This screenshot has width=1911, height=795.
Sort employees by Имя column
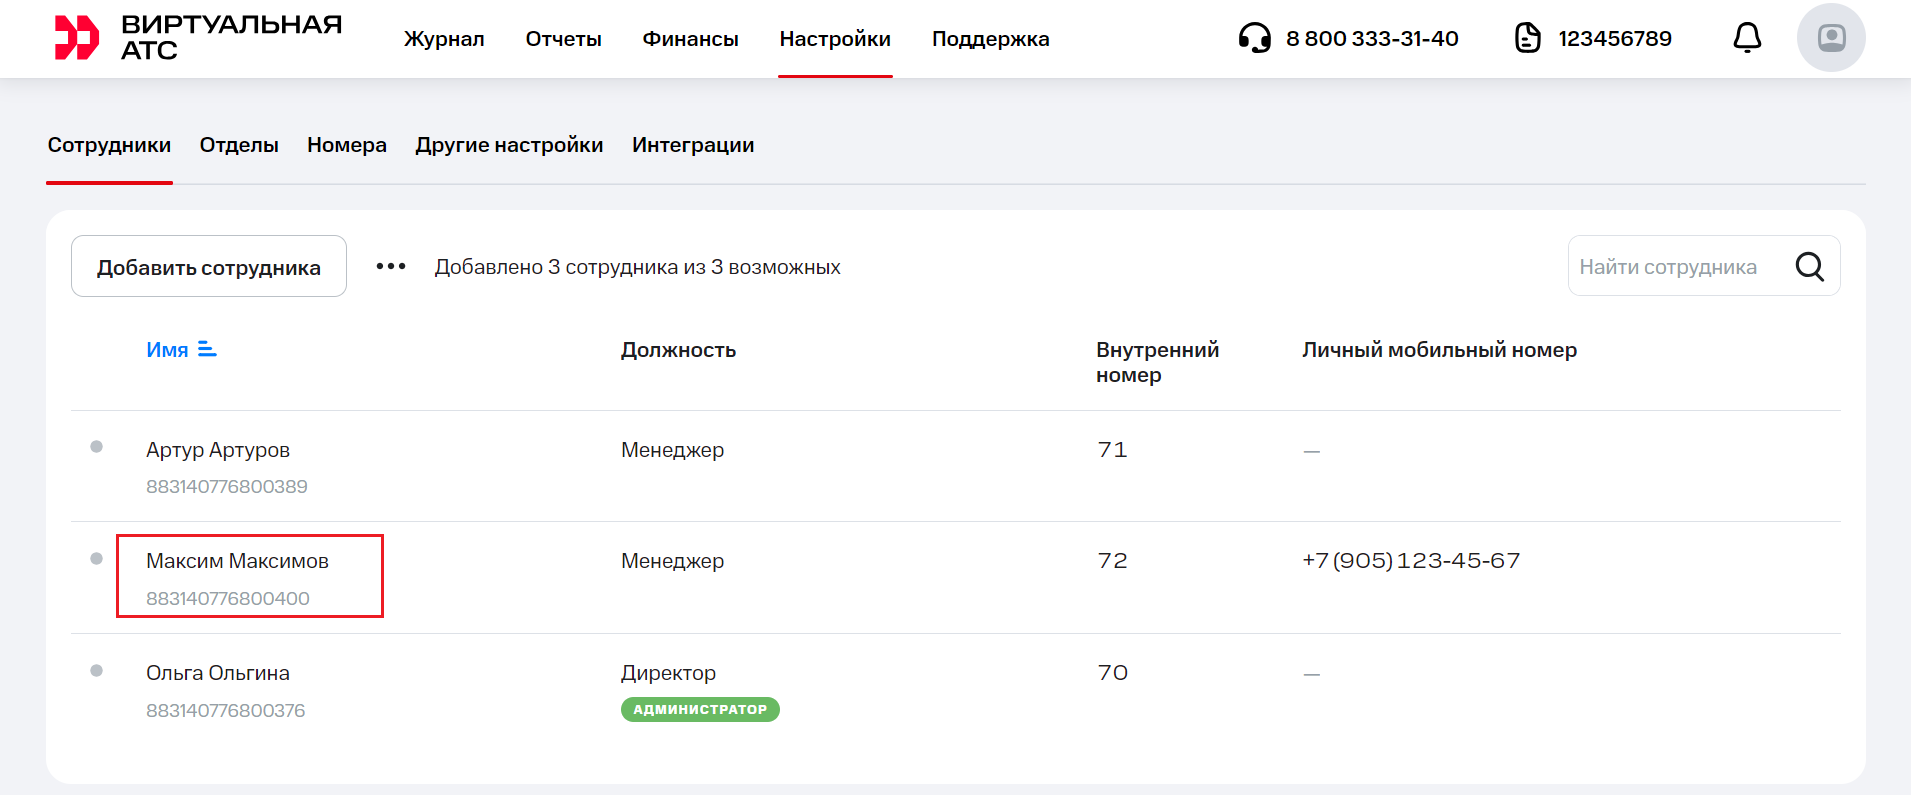180,350
